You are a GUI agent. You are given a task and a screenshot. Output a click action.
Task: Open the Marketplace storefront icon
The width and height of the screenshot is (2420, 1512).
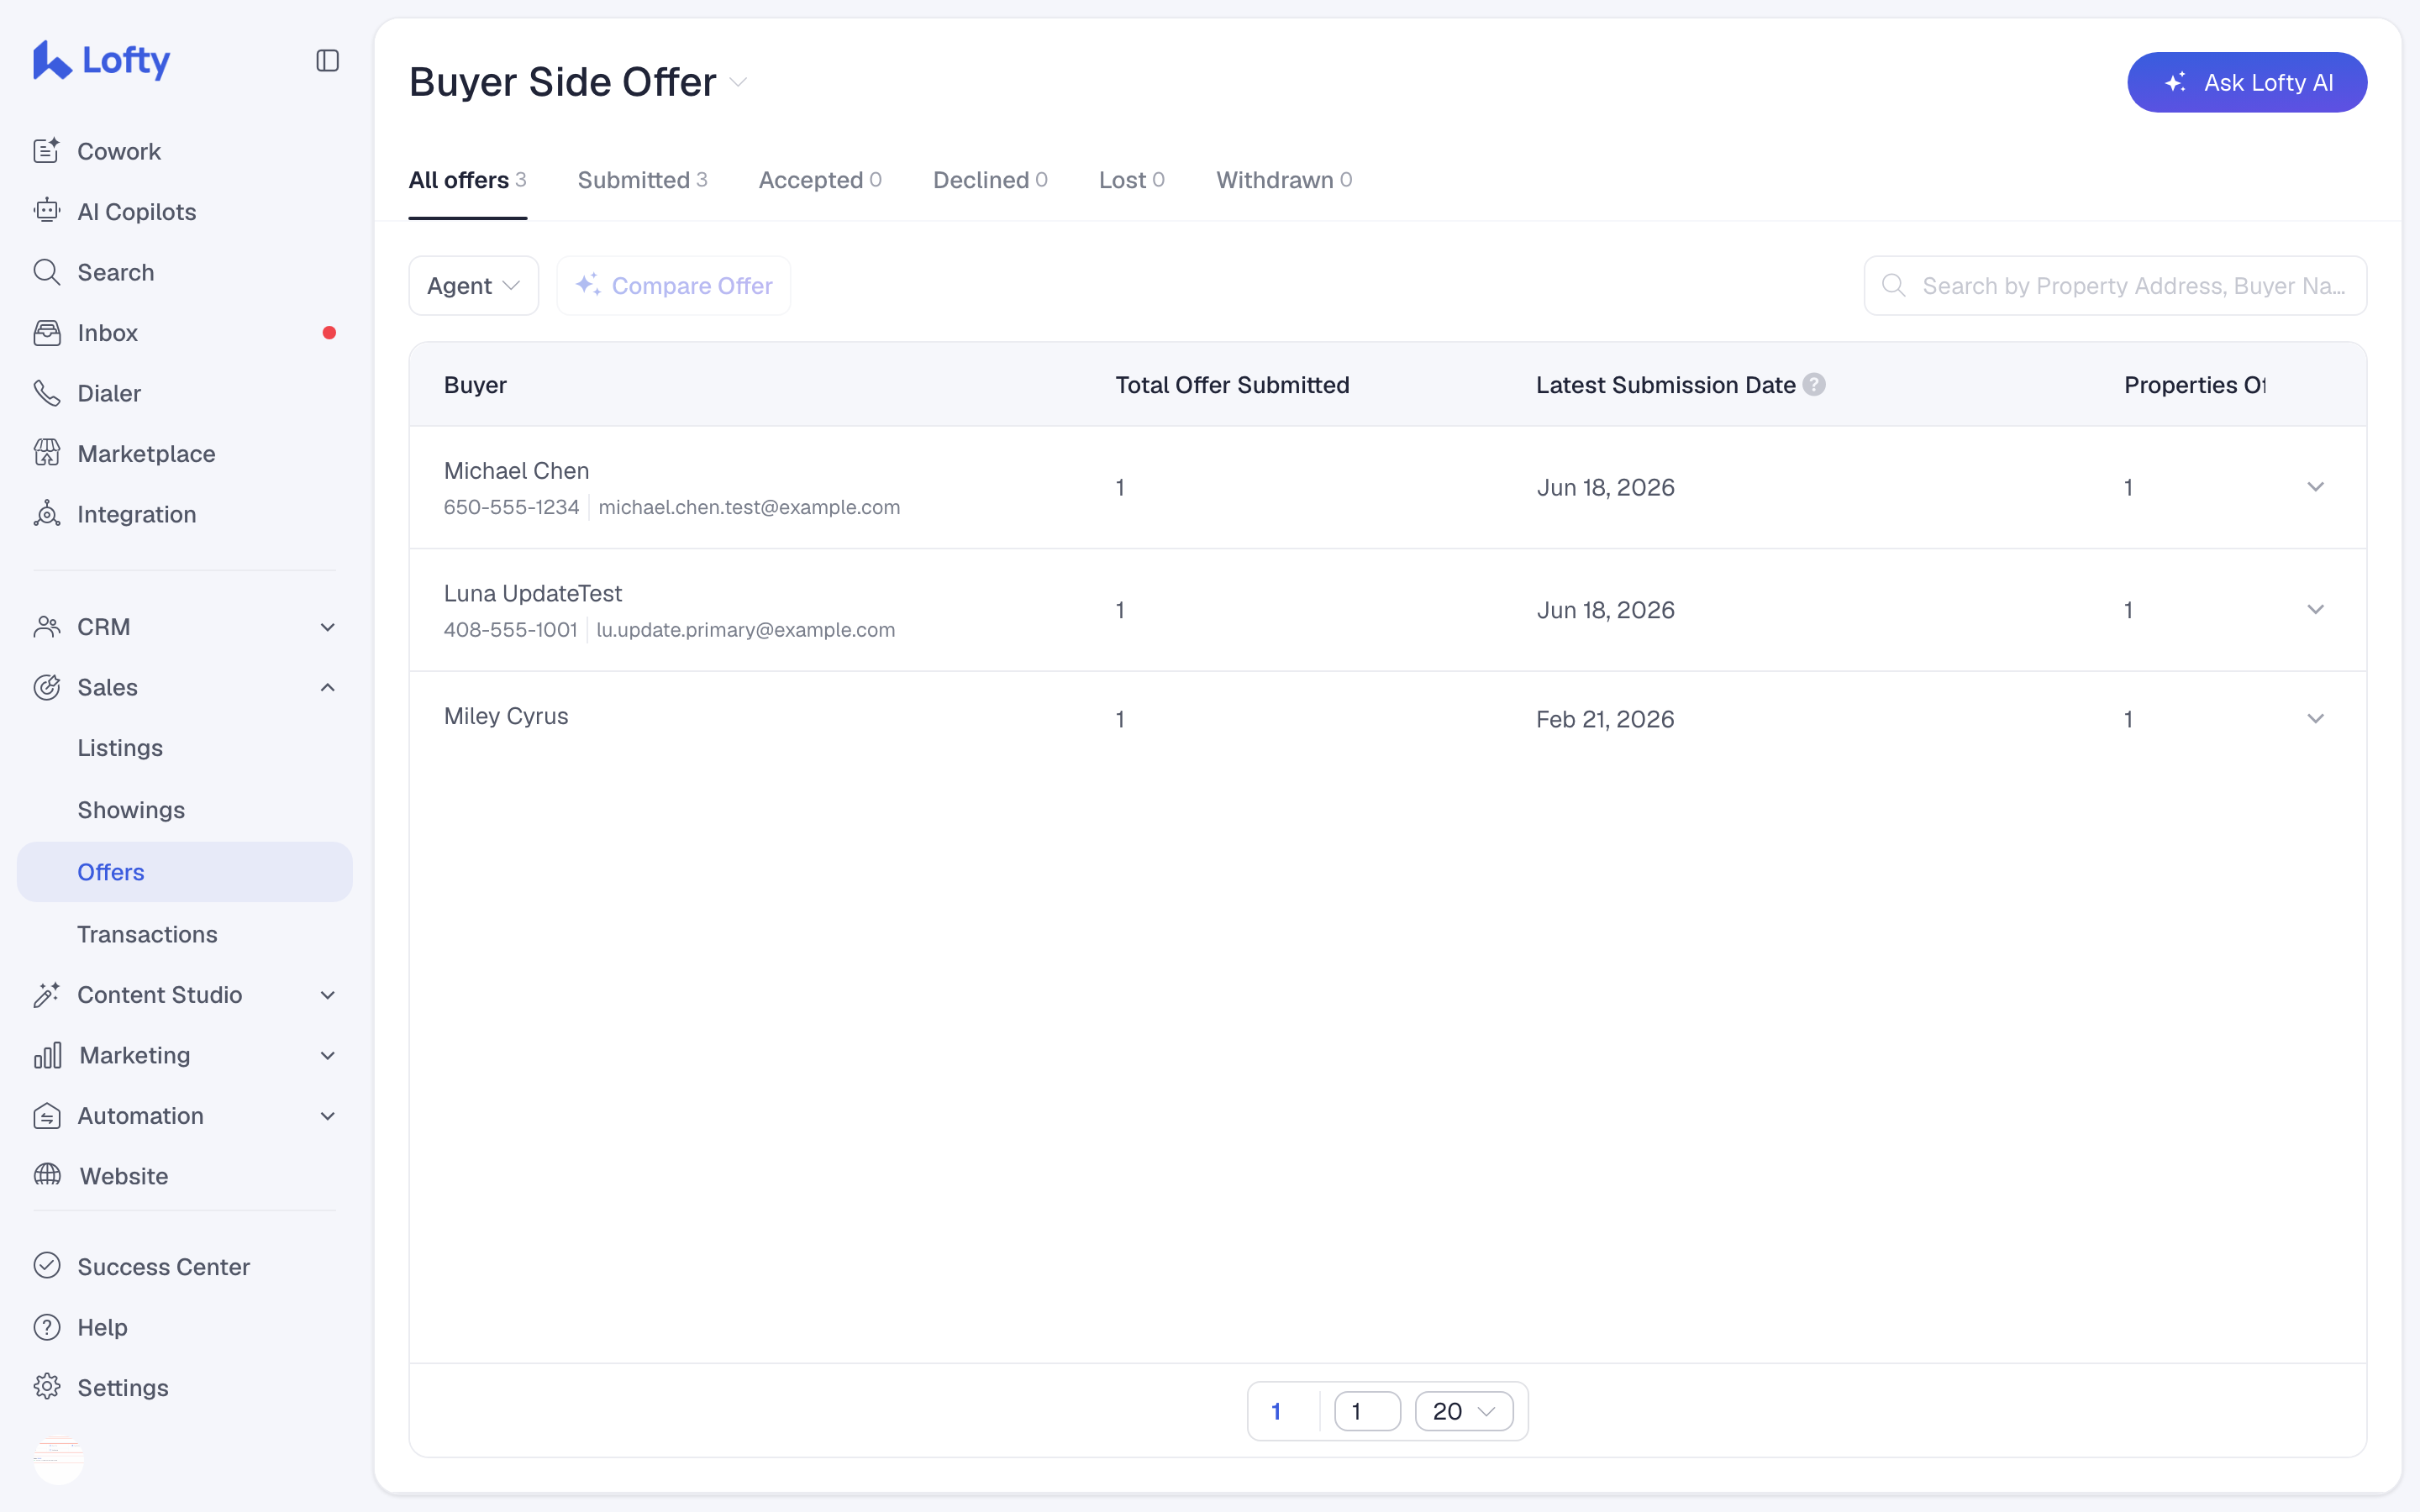tap(47, 453)
